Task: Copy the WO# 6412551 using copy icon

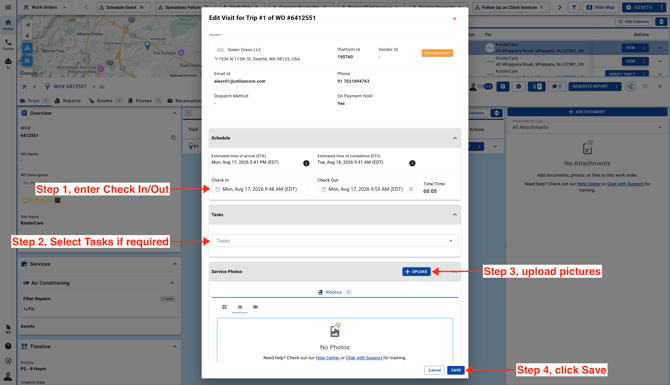Action: click(x=173, y=138)
